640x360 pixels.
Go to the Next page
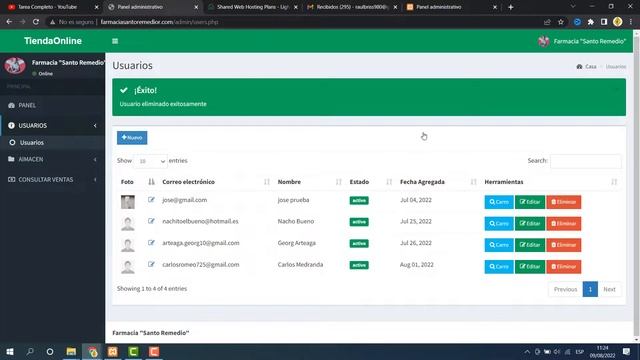609,289
